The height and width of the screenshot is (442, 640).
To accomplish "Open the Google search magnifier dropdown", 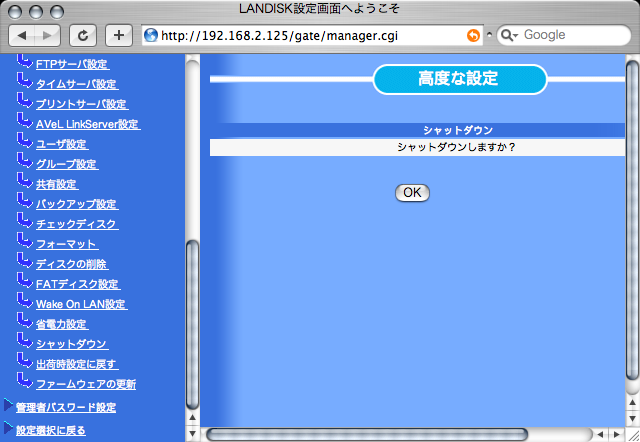I will [509, 36].
